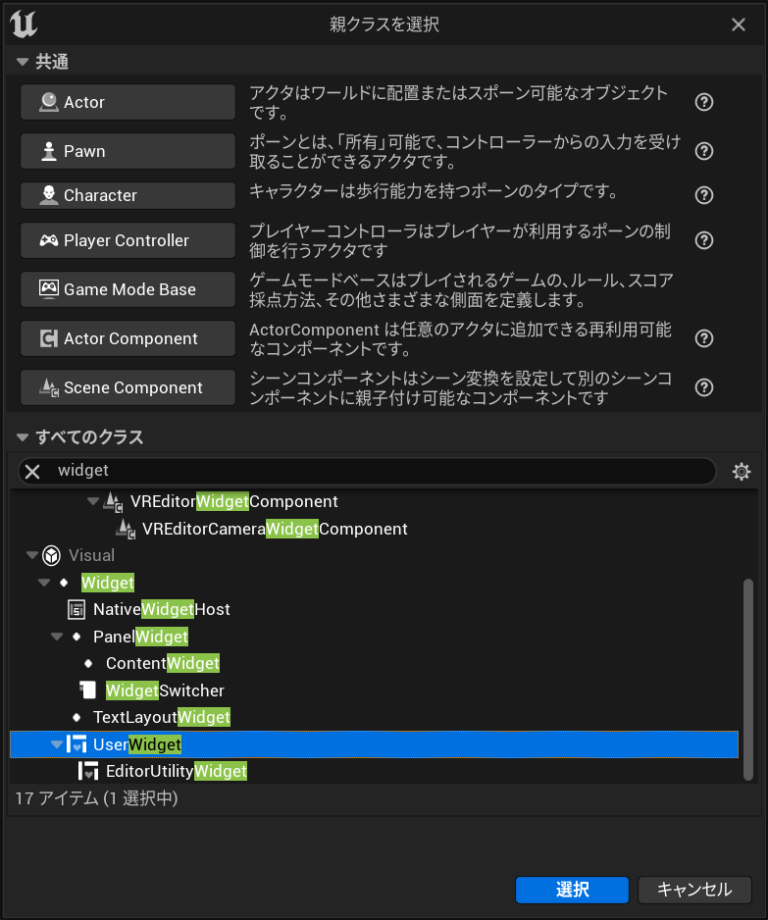Open help for the Pawn class
This screenshot has width=768, height=920.
pos(704,151)
